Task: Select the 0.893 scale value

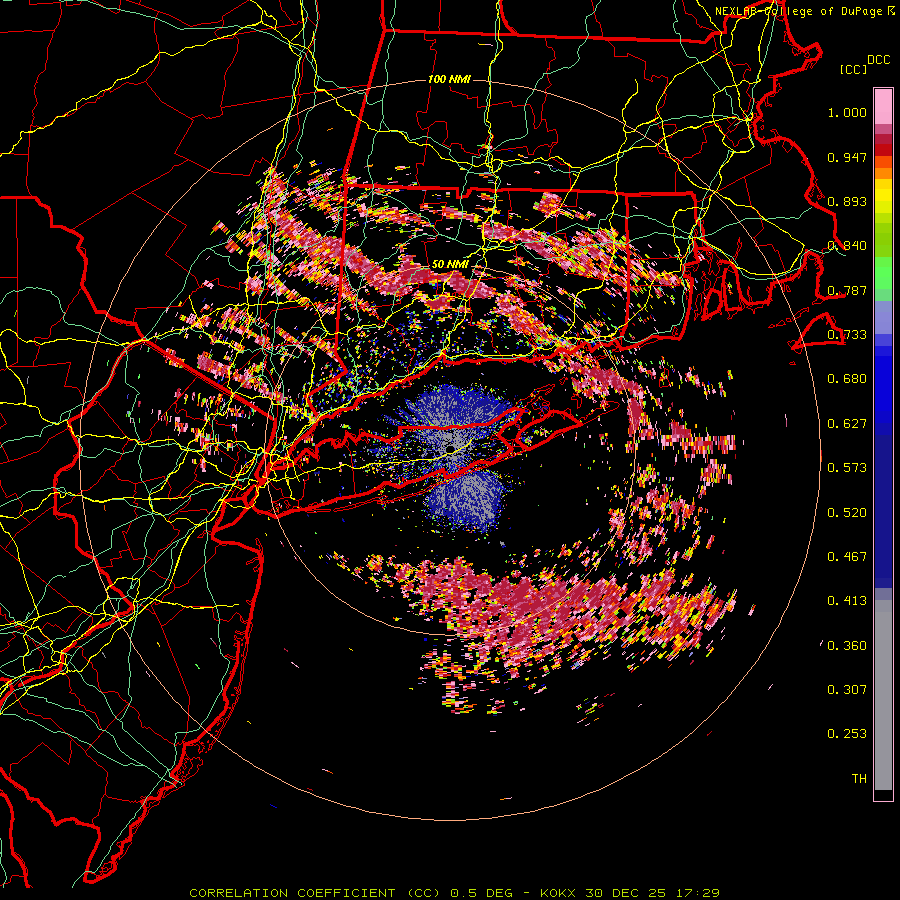Action: [847, 201]
